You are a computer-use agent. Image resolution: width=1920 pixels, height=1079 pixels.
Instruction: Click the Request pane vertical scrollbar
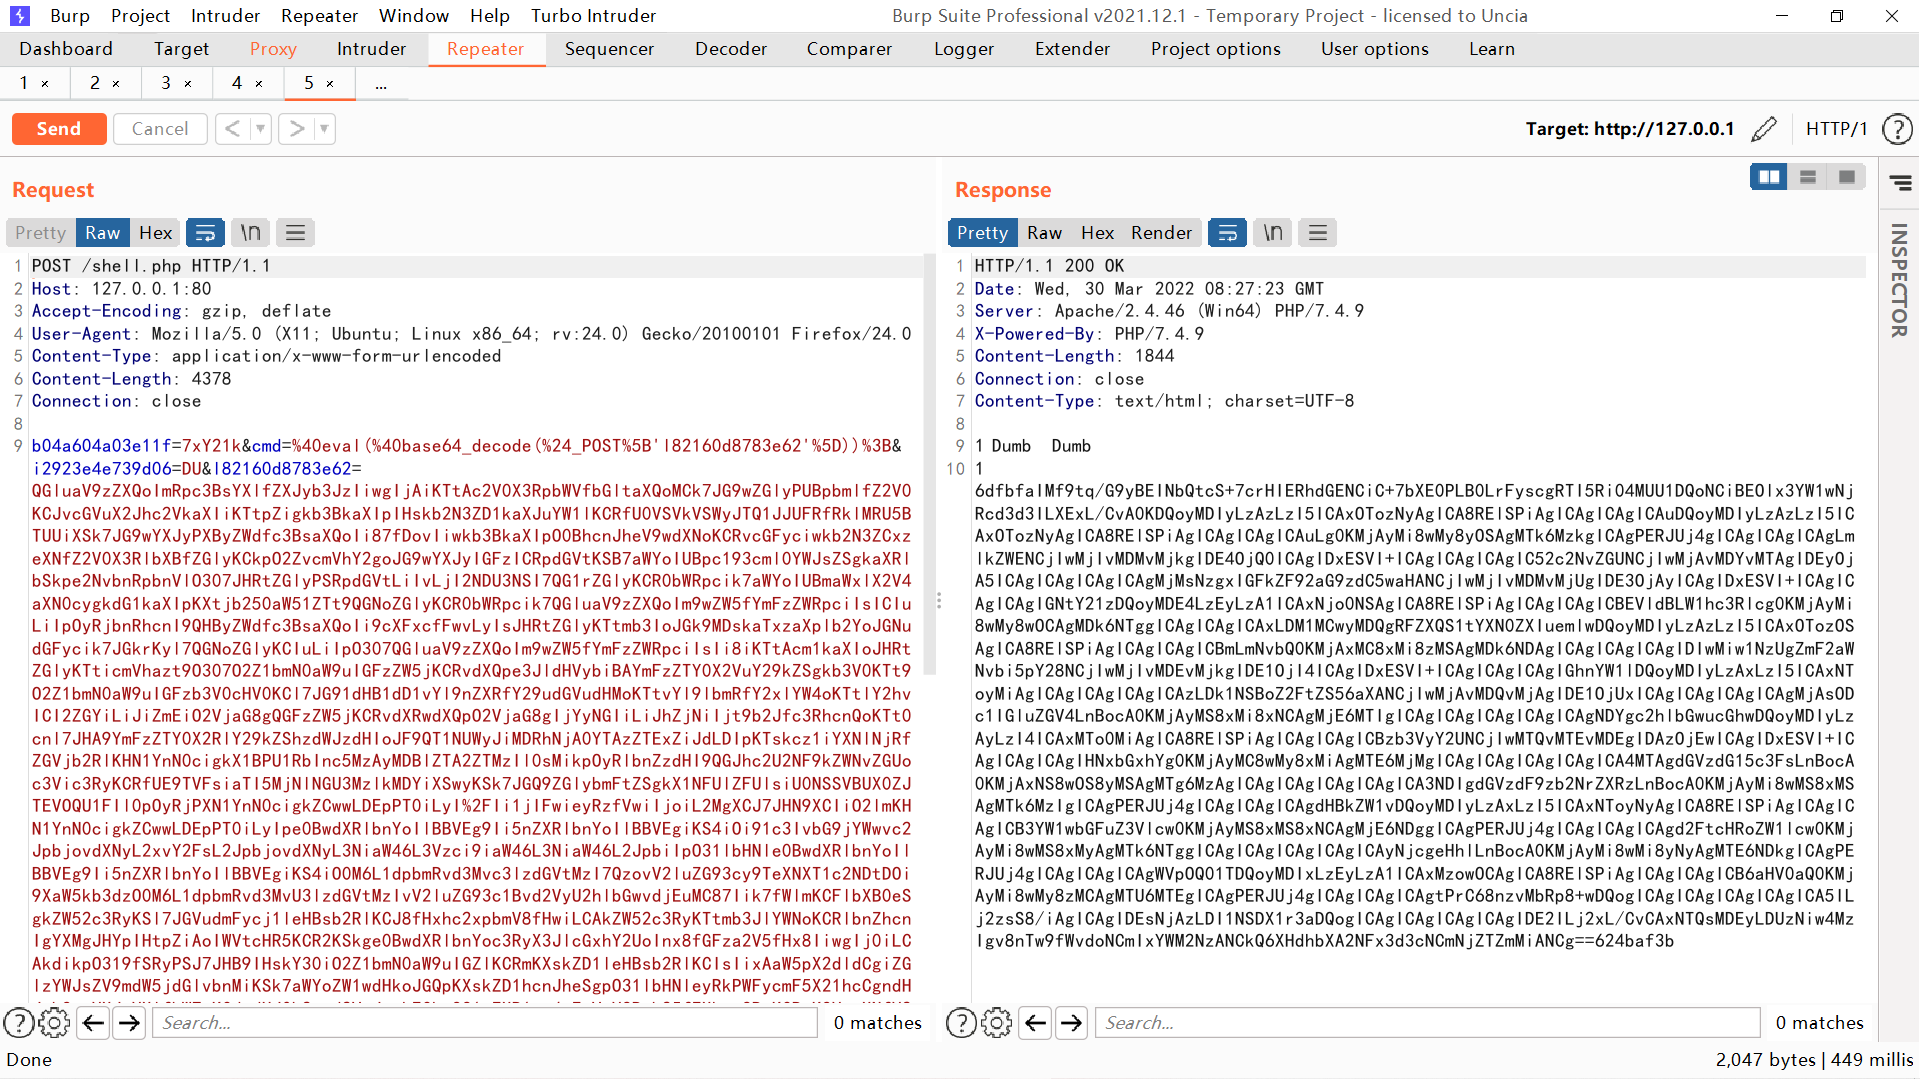point(930,465)
